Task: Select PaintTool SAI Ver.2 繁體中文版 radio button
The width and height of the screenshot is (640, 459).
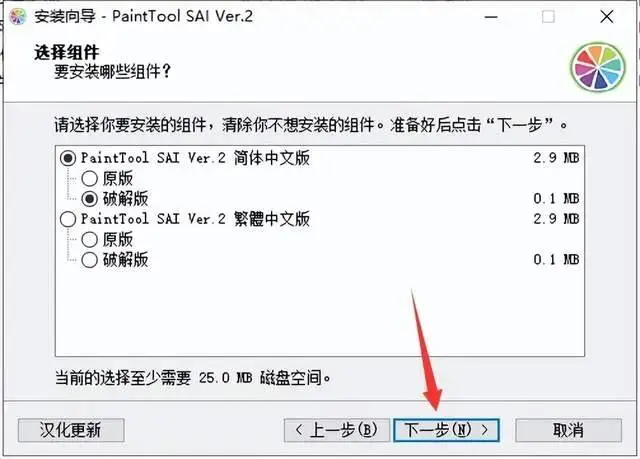Action: (x=68, y=219)
